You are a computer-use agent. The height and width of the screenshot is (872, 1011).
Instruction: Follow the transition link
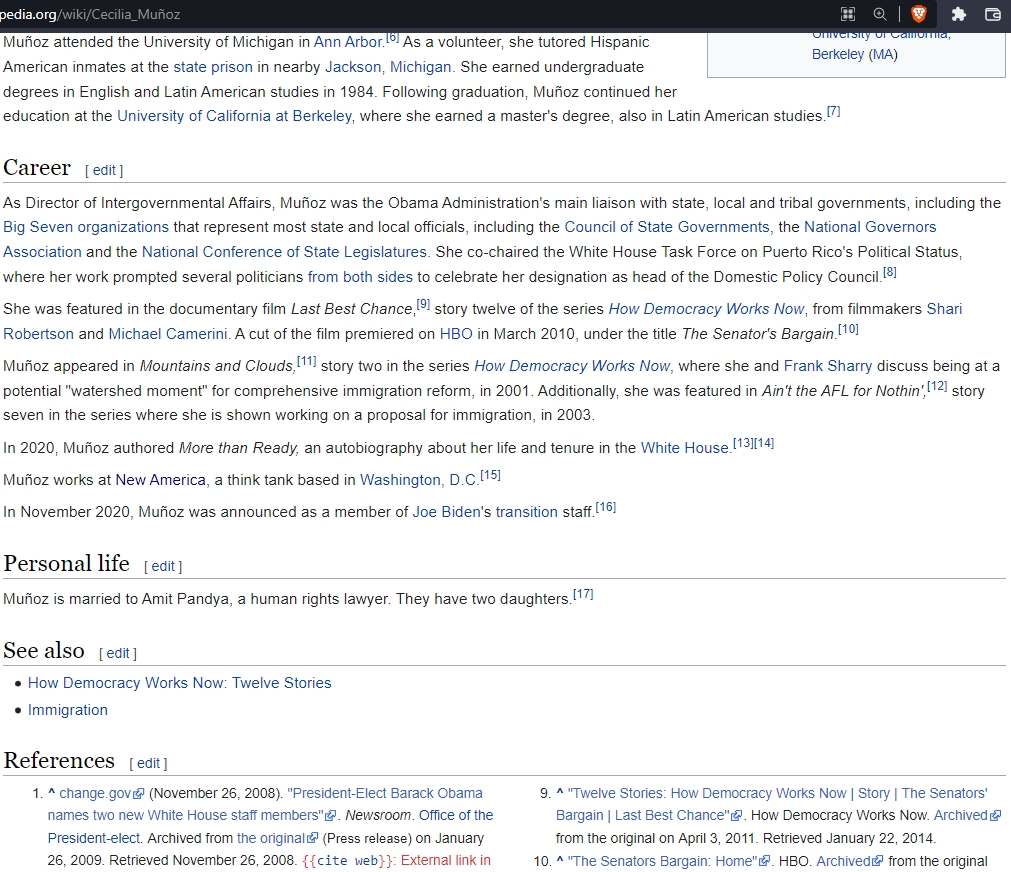coord(526,511)
